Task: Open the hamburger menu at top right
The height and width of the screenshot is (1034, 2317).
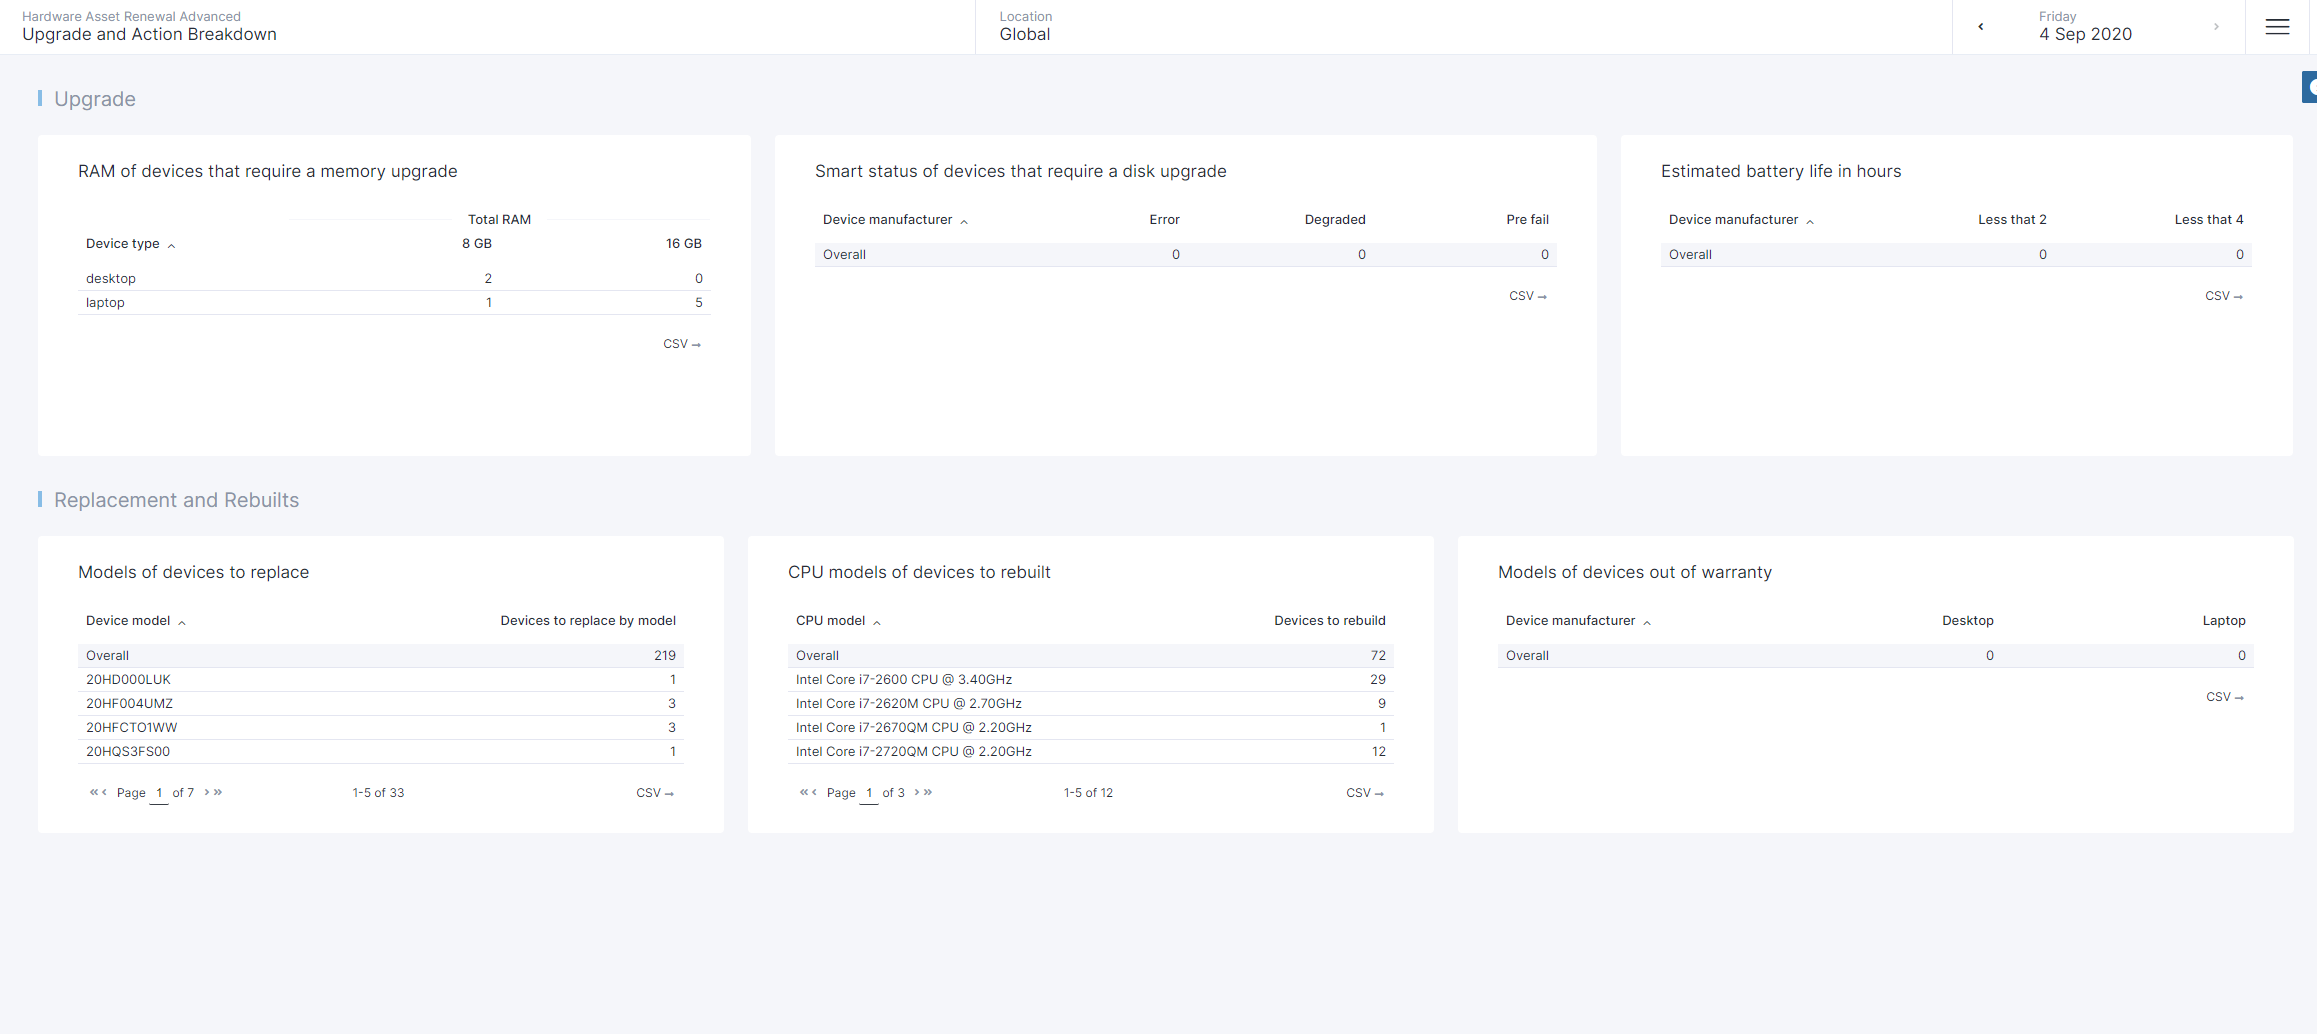Action: (x=2277, y=27)
